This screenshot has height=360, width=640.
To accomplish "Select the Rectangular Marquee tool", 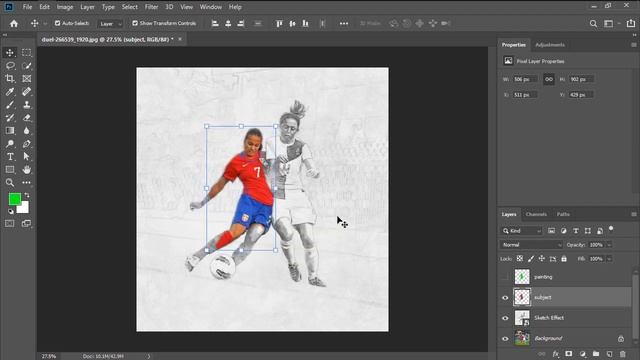I will [x=27, y=53].
